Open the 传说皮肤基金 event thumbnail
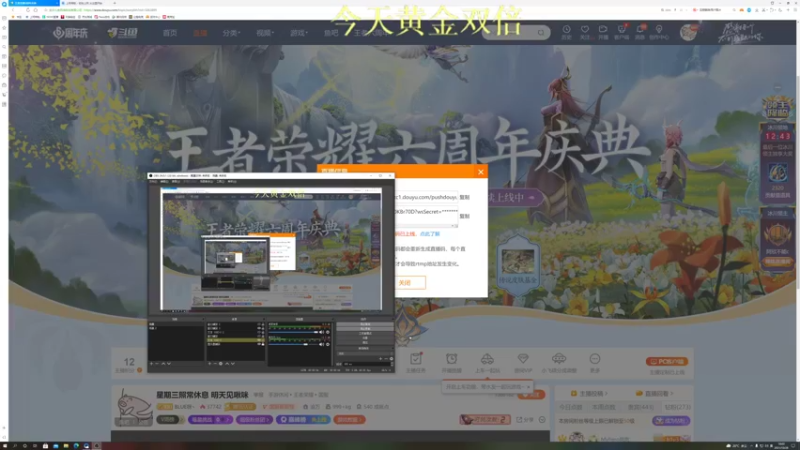Image resolution: width=800 pixels, height=450 pixels. 518,266
